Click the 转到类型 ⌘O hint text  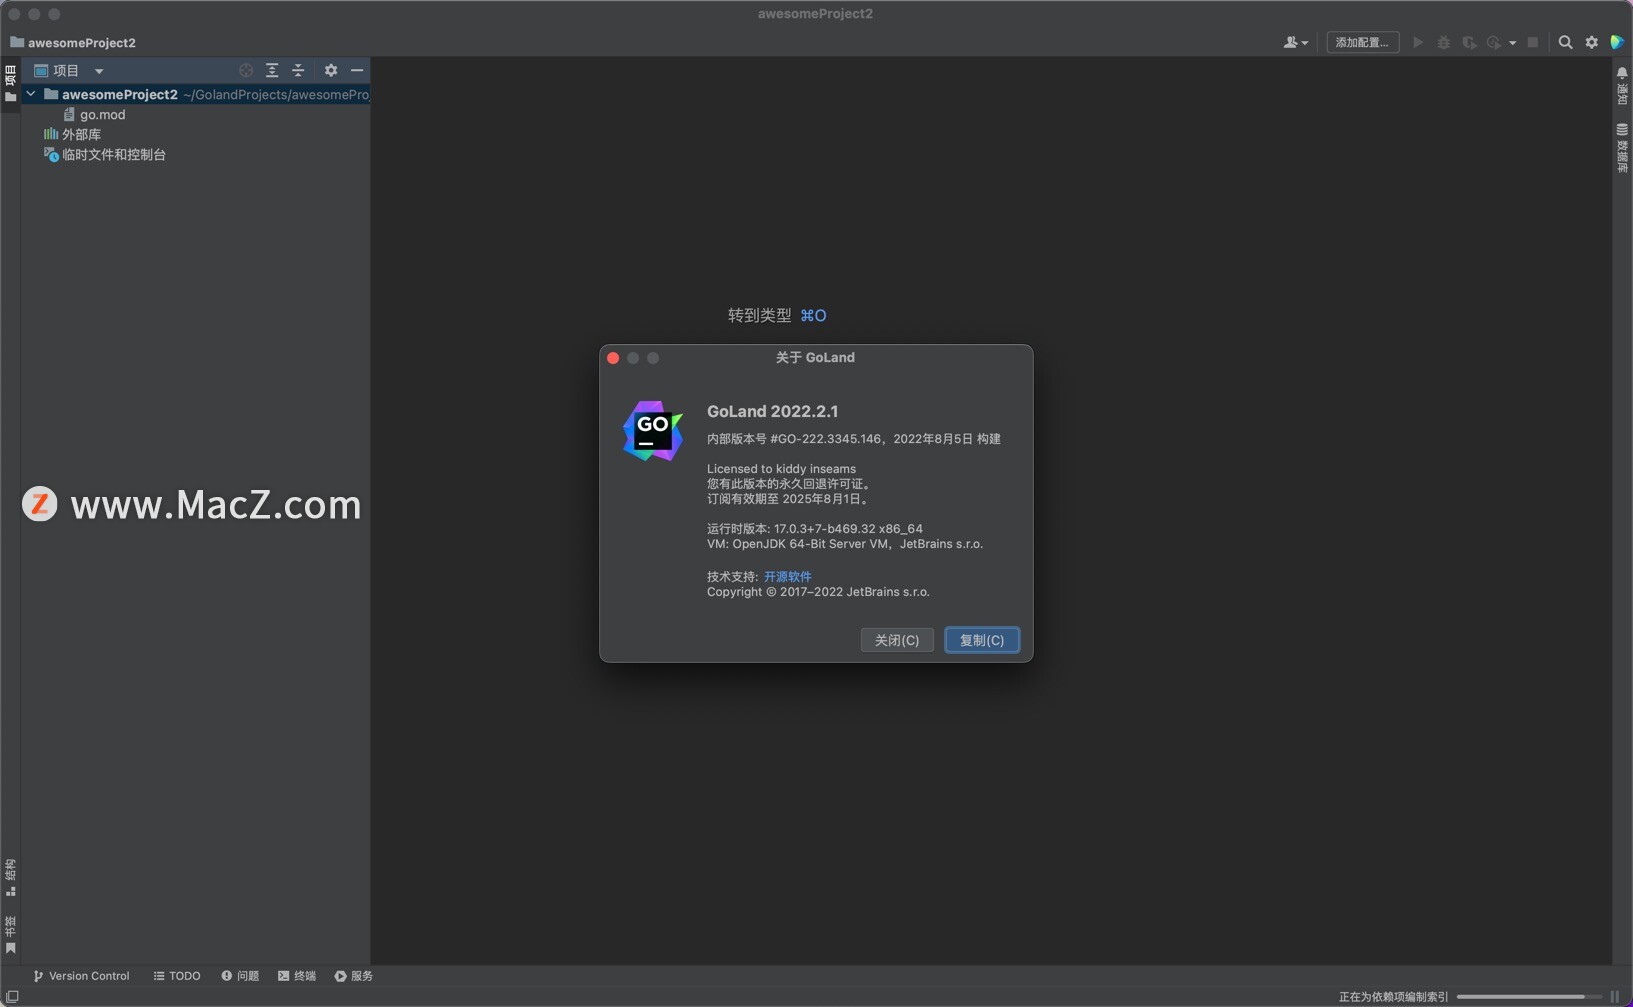point(777,315)
